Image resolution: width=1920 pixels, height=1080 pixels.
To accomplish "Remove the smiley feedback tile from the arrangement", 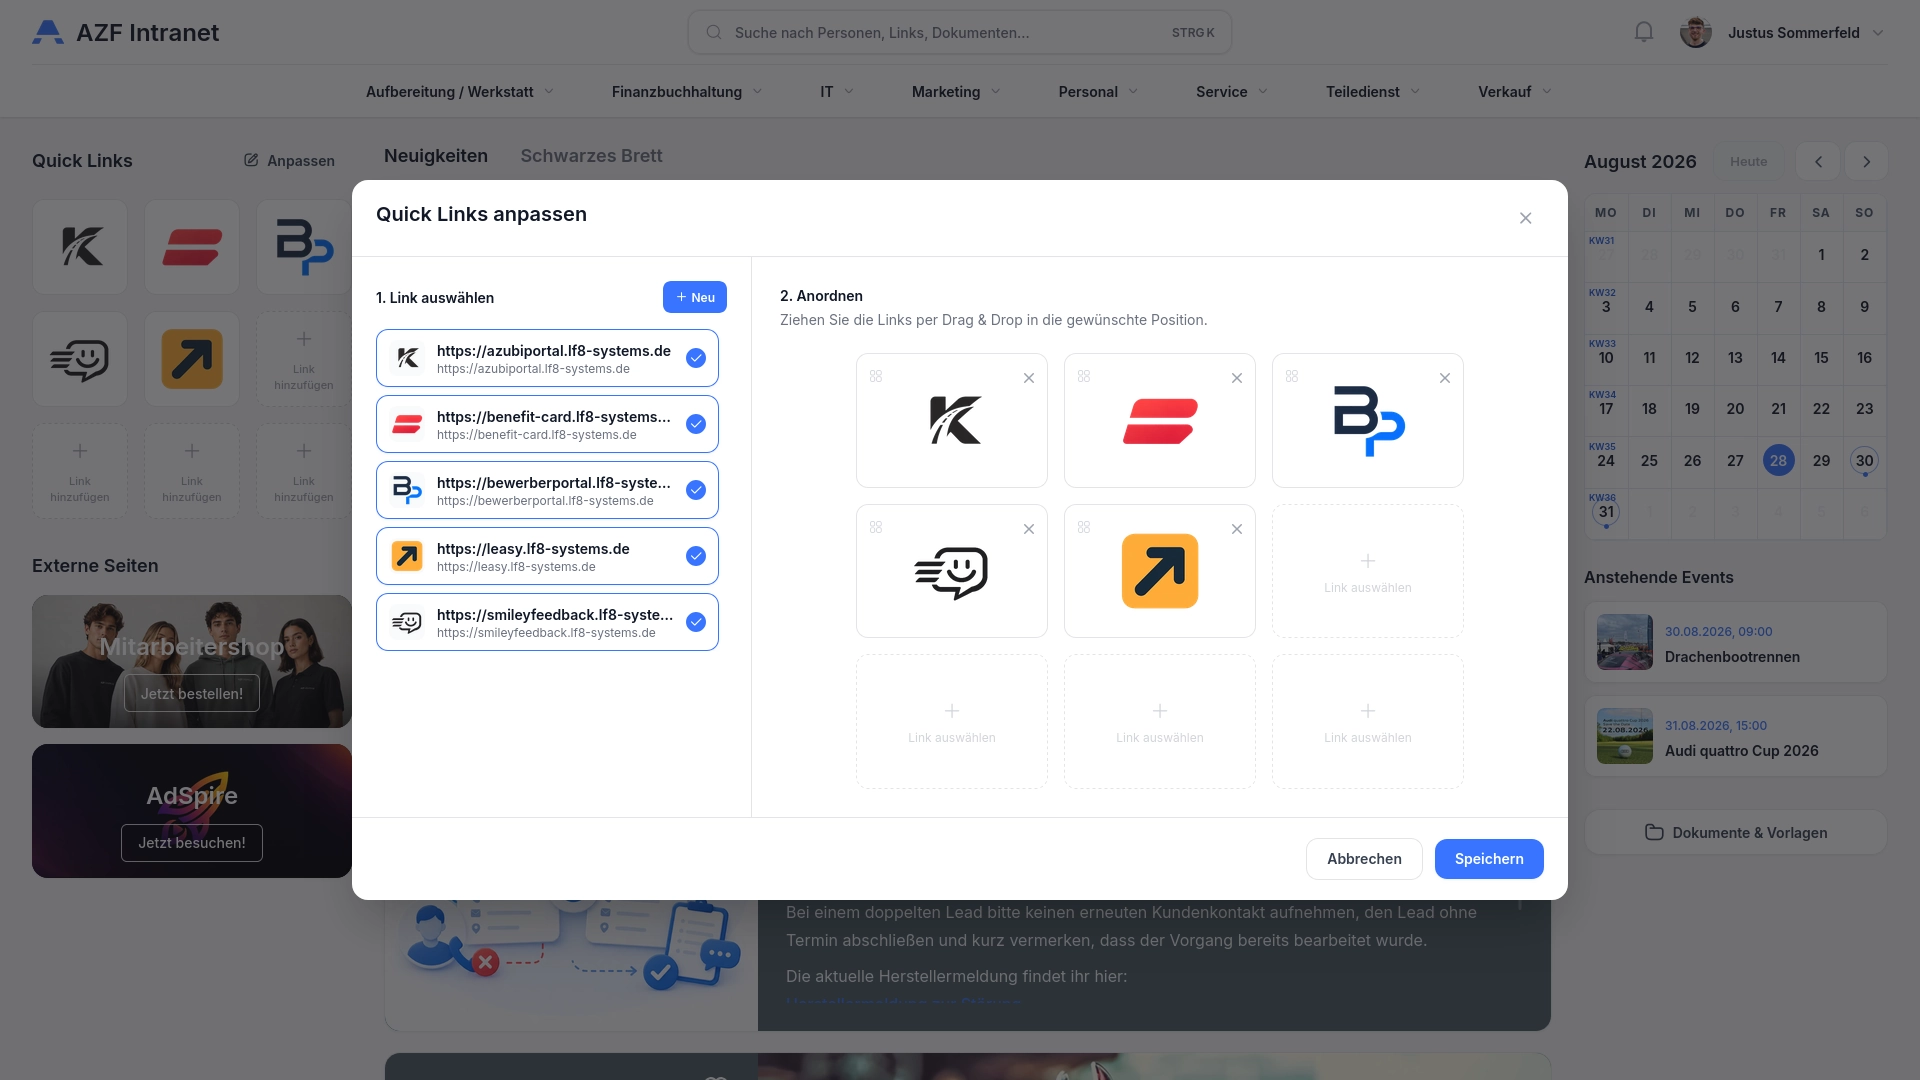I will 1029,529.
